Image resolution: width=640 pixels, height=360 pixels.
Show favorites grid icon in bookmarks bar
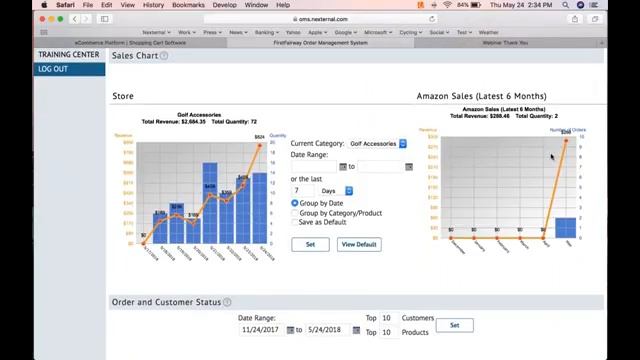coord(44,32)
